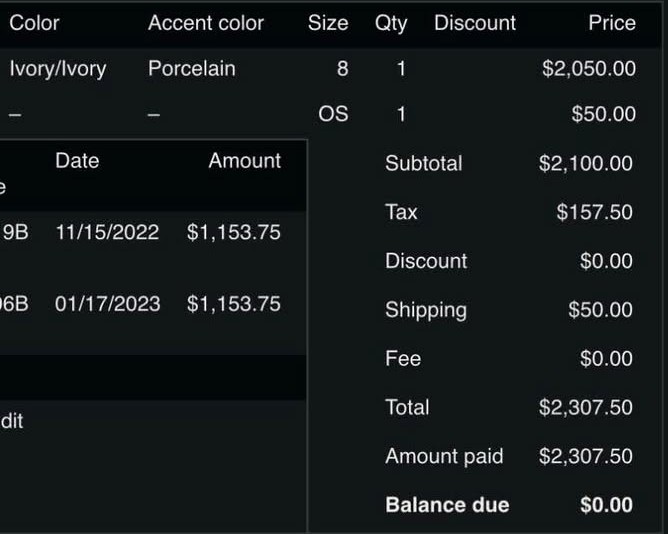
Task: Click the Balance due $0.00 value
Action: pyautogui.click(x=606, y=505)
